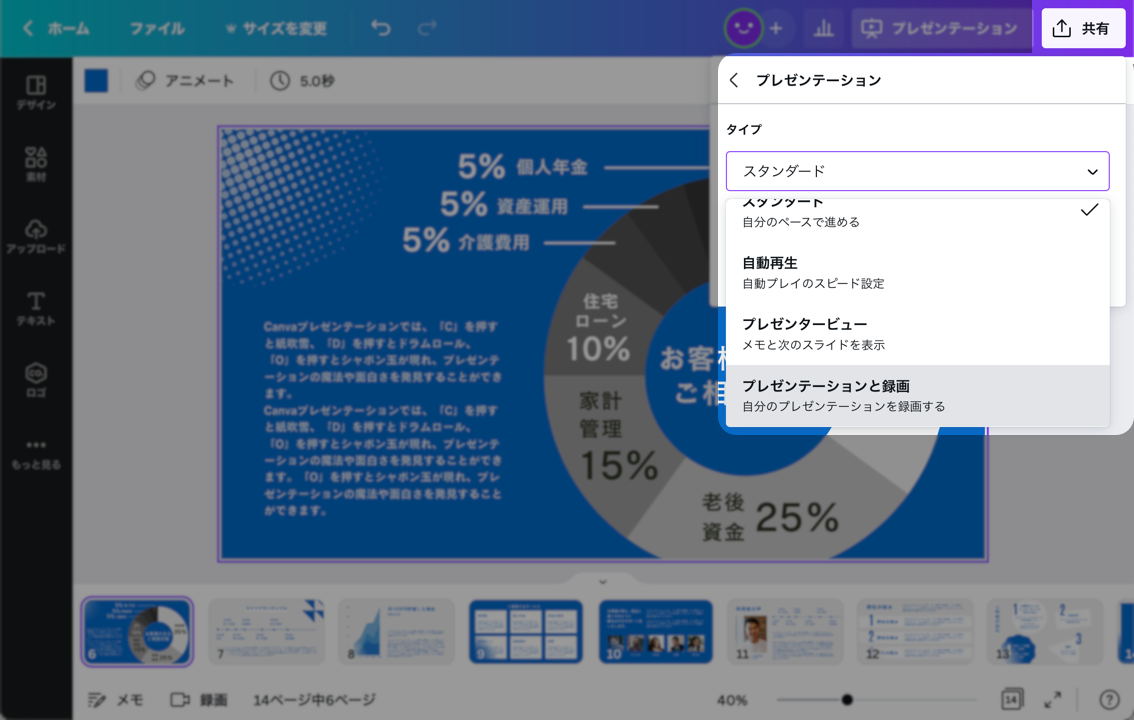Select slide thumbnail 8
The height and width of the screenshot is (720, 1134).
click(396, 631)
